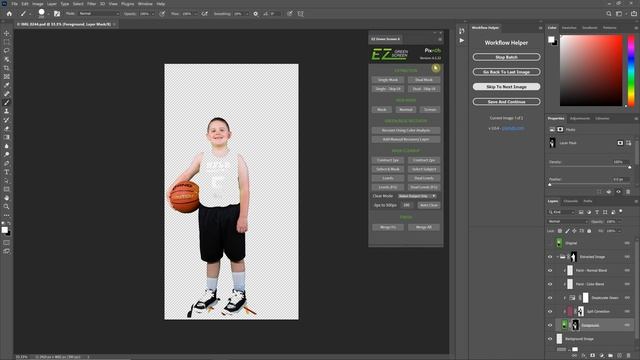Select the Type tool
The height and width of the screenshot is (360, 640).
pyautogui.click(x=7, y=172)
